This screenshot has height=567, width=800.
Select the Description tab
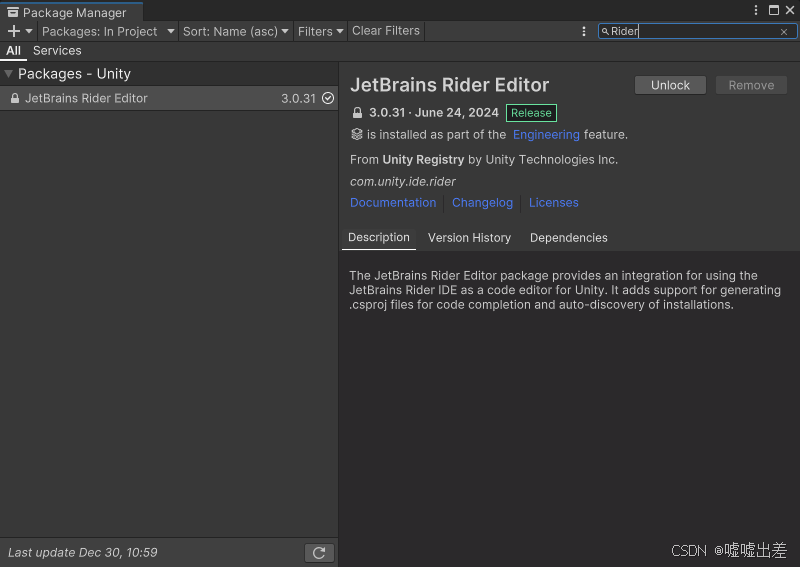click(379, 237)
